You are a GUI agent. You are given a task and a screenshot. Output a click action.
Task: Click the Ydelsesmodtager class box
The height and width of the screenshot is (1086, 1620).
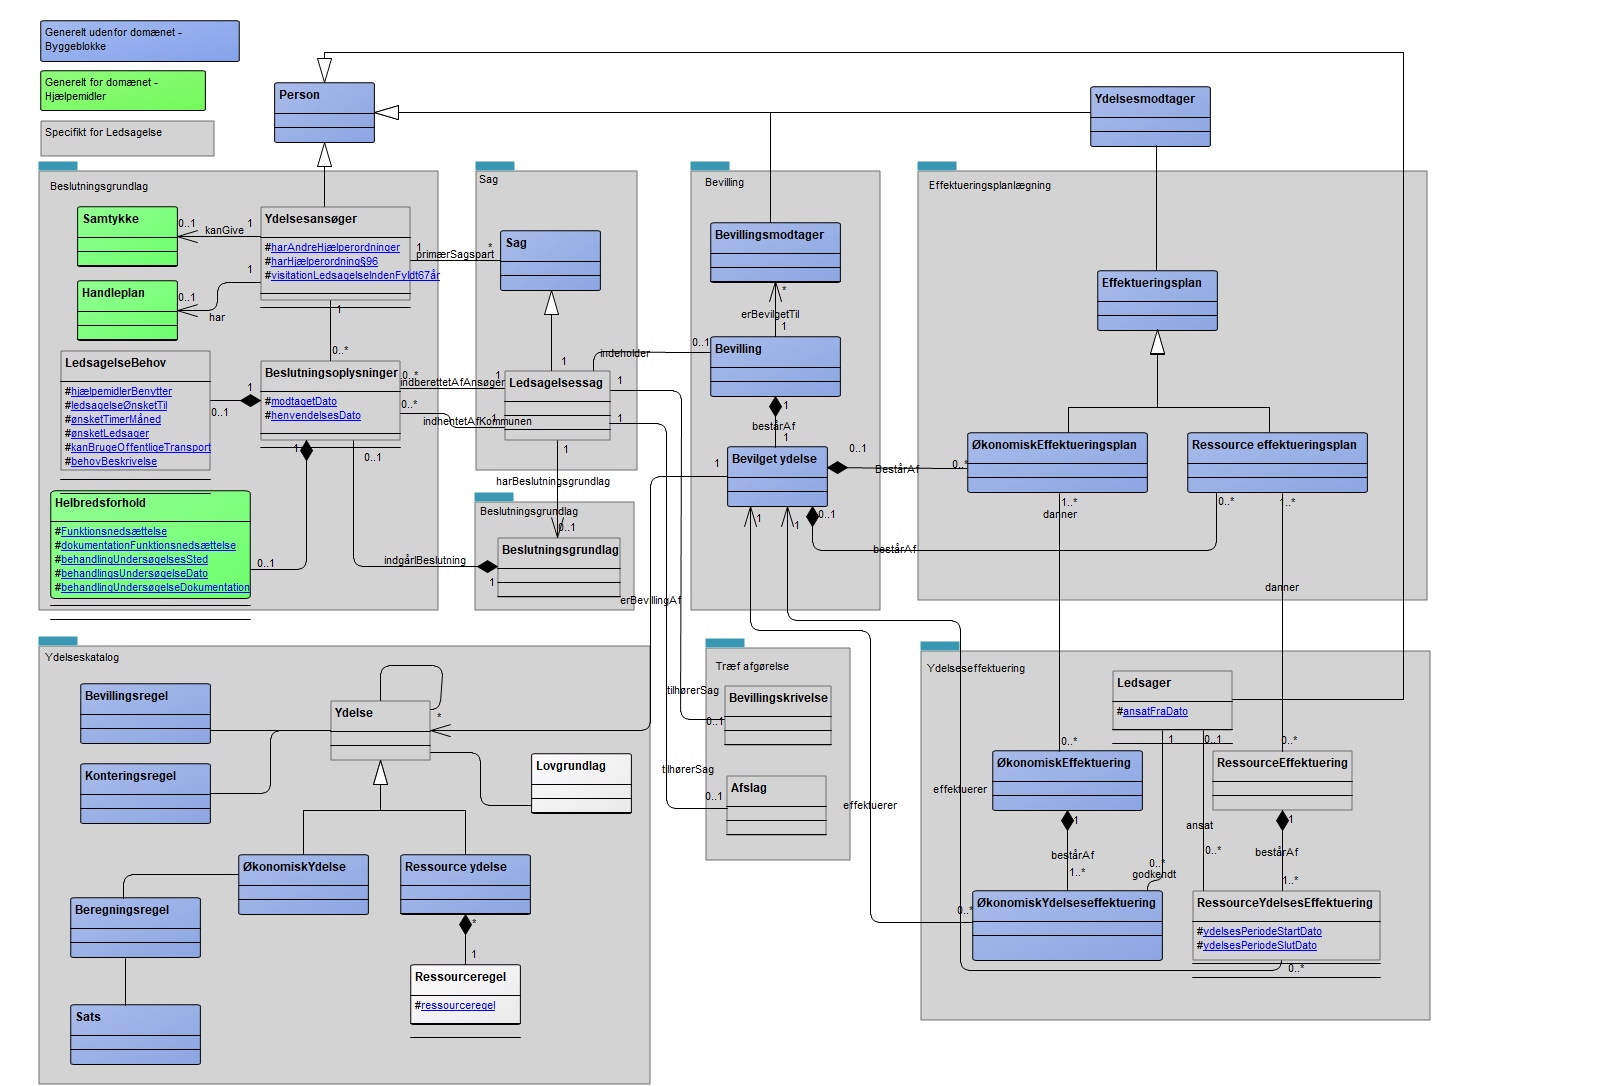coord(1150,116)
